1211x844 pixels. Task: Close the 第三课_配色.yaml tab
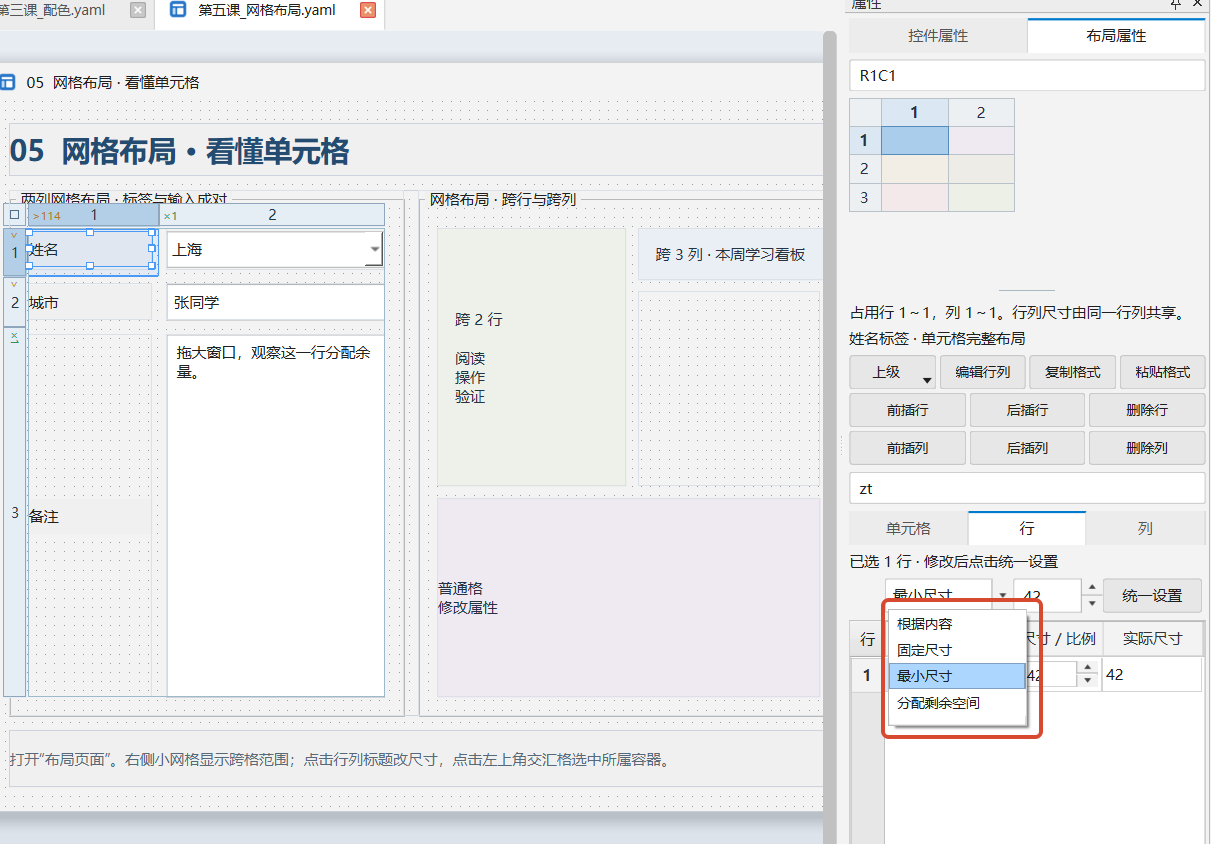coord(138,11)
